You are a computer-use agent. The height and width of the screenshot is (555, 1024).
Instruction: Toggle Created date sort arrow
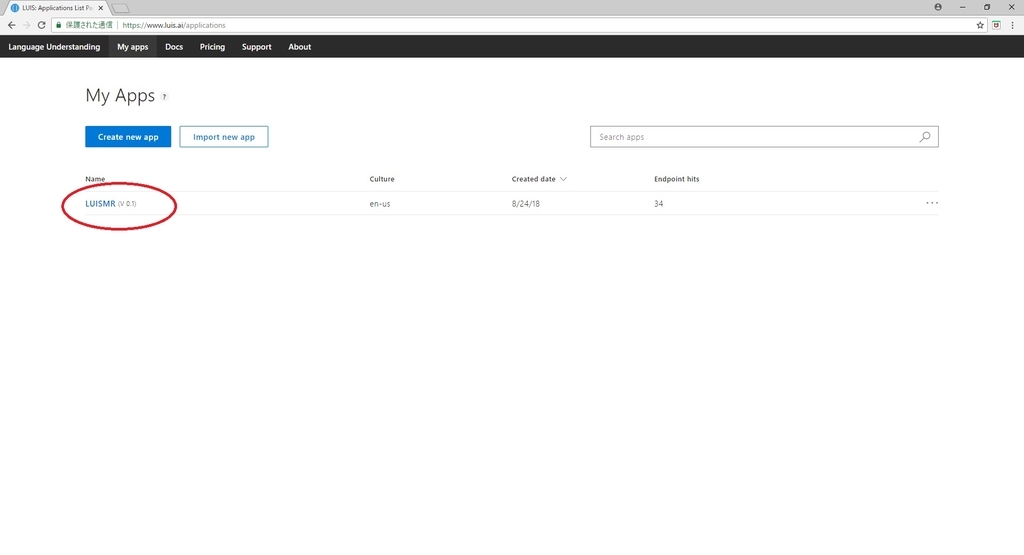563,179
